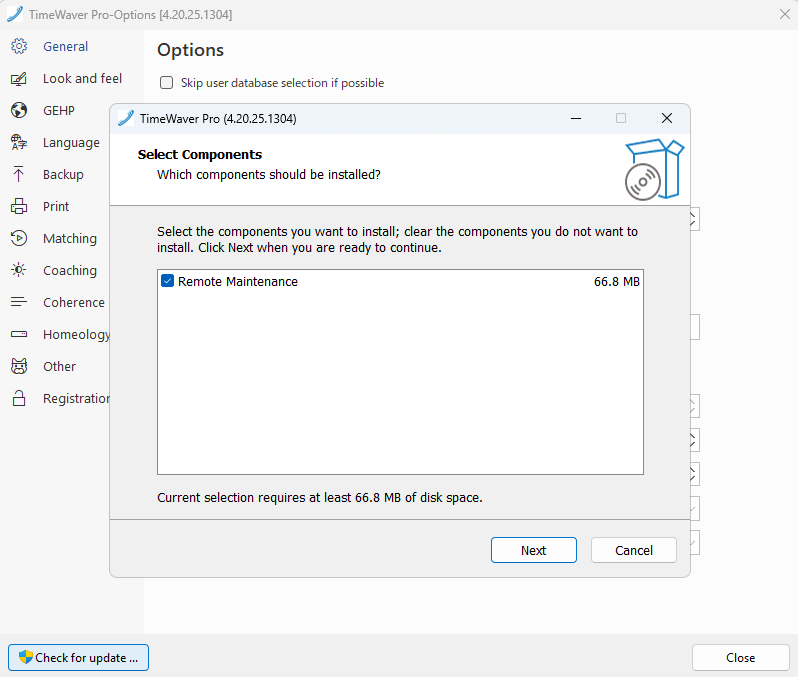This screenshot has height=677, width=798.
Task: Select the Language section
Action: [x=71, y=142]
